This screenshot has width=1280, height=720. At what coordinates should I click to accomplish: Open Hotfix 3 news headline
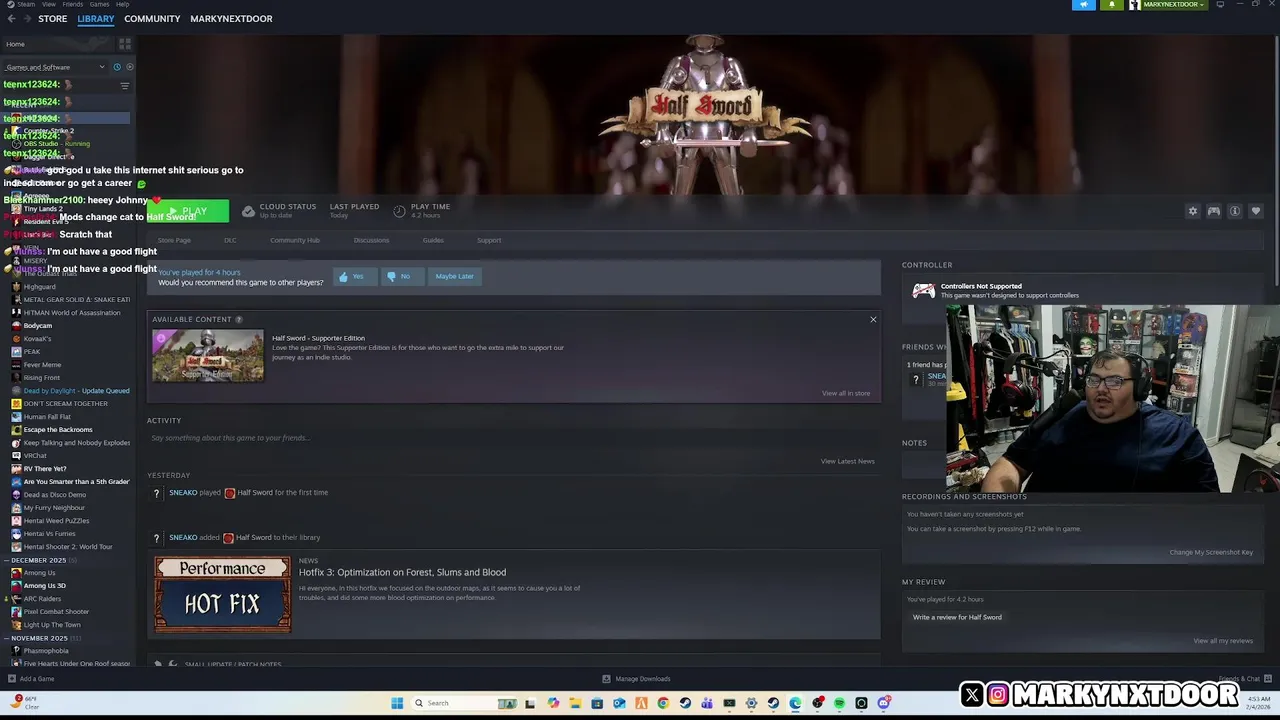[402, 573]
